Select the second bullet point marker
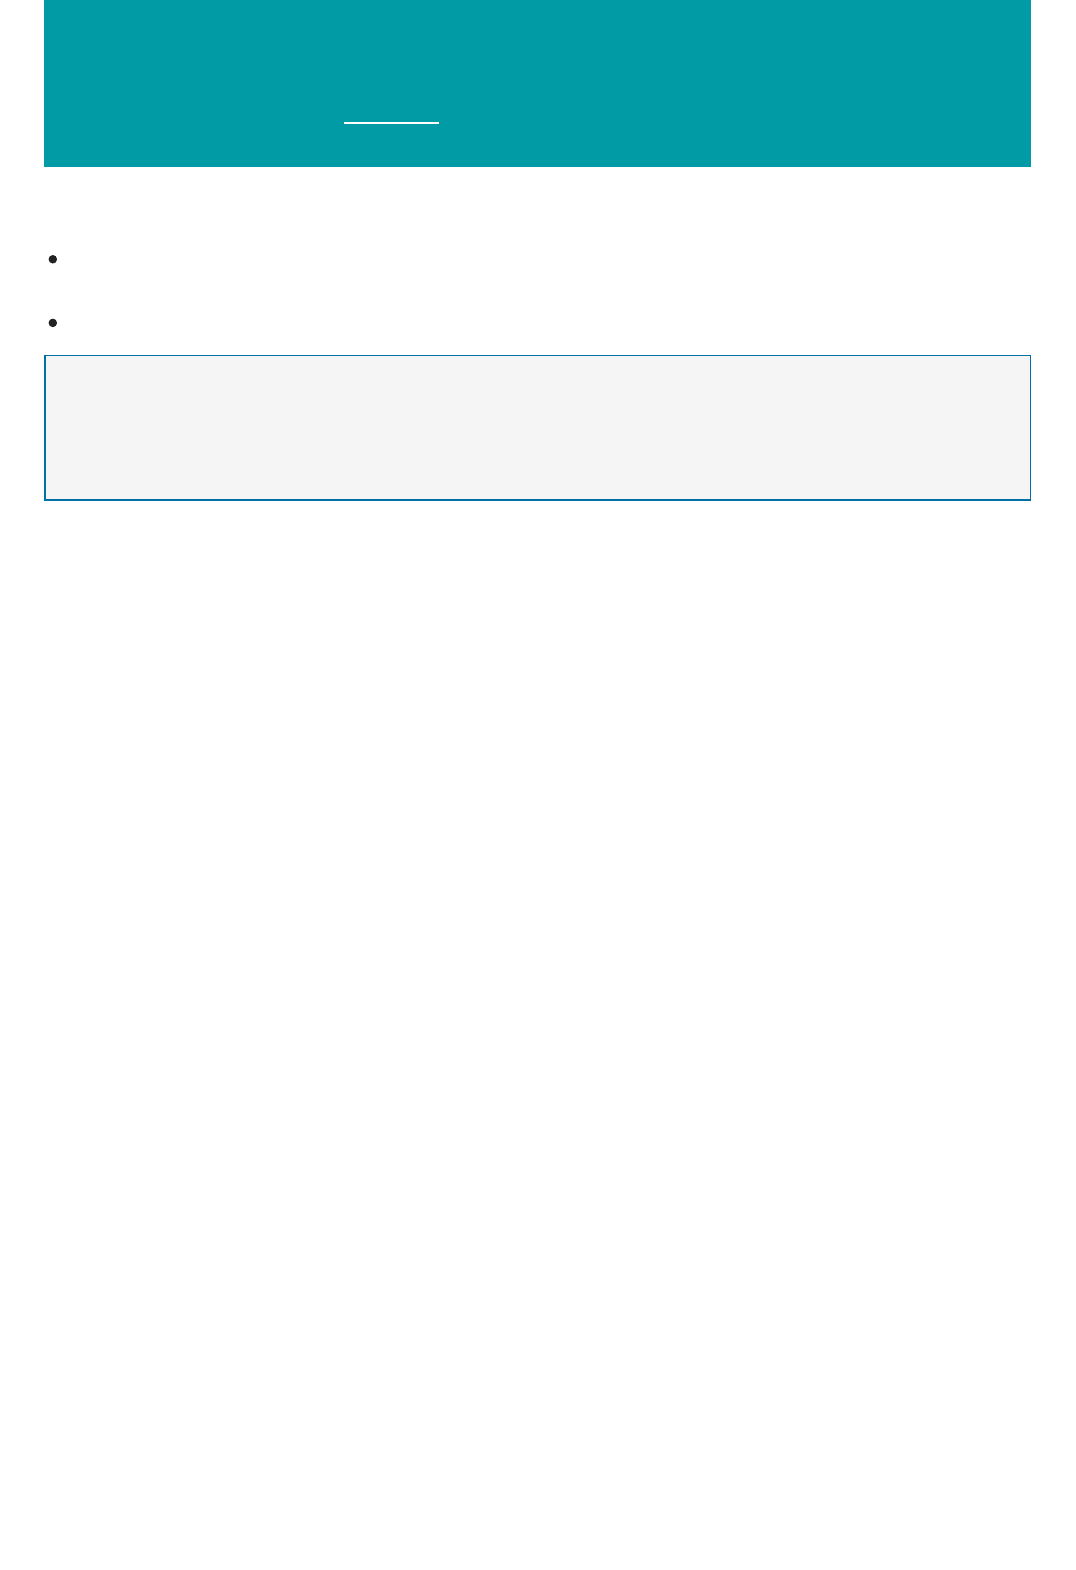1076x1570 pixels. pyautogui.click(x=53, y=322)
